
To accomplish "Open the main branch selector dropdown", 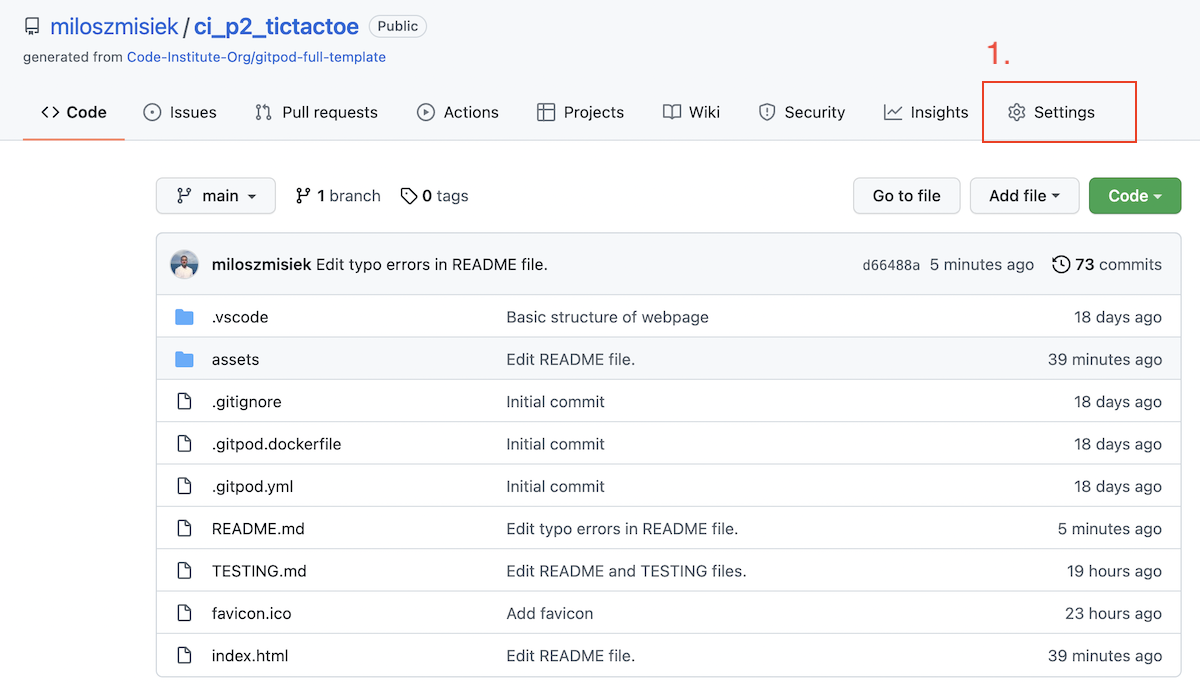I will 215,196.
